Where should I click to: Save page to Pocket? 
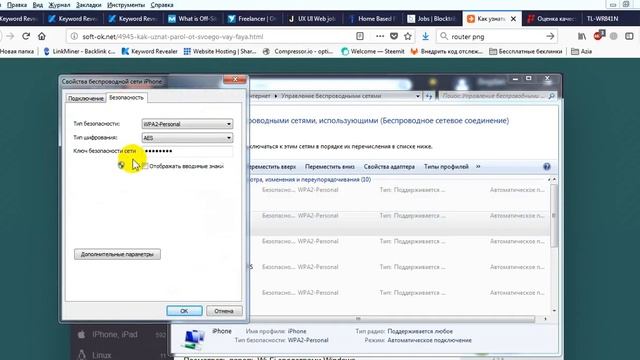(394, 36)
